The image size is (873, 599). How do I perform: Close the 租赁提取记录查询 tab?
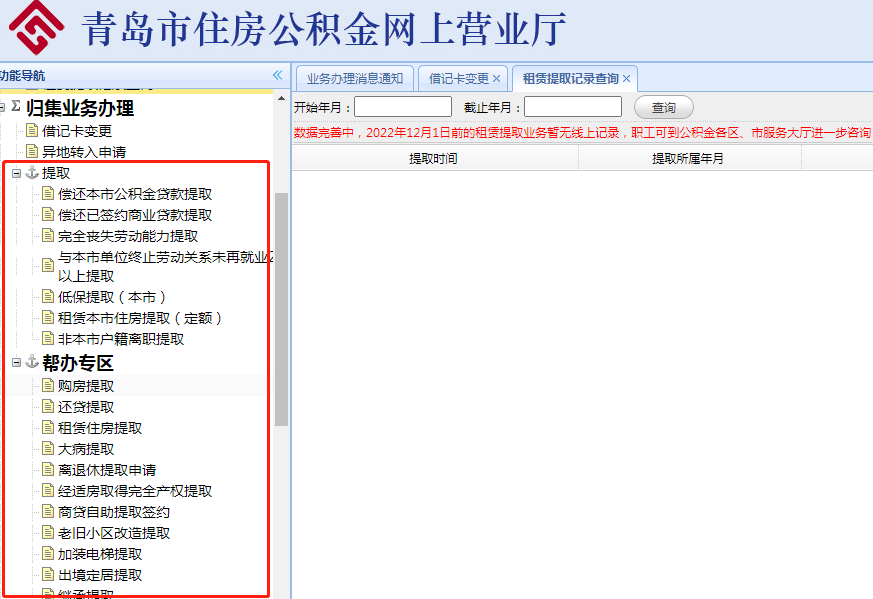coord(627,78)
